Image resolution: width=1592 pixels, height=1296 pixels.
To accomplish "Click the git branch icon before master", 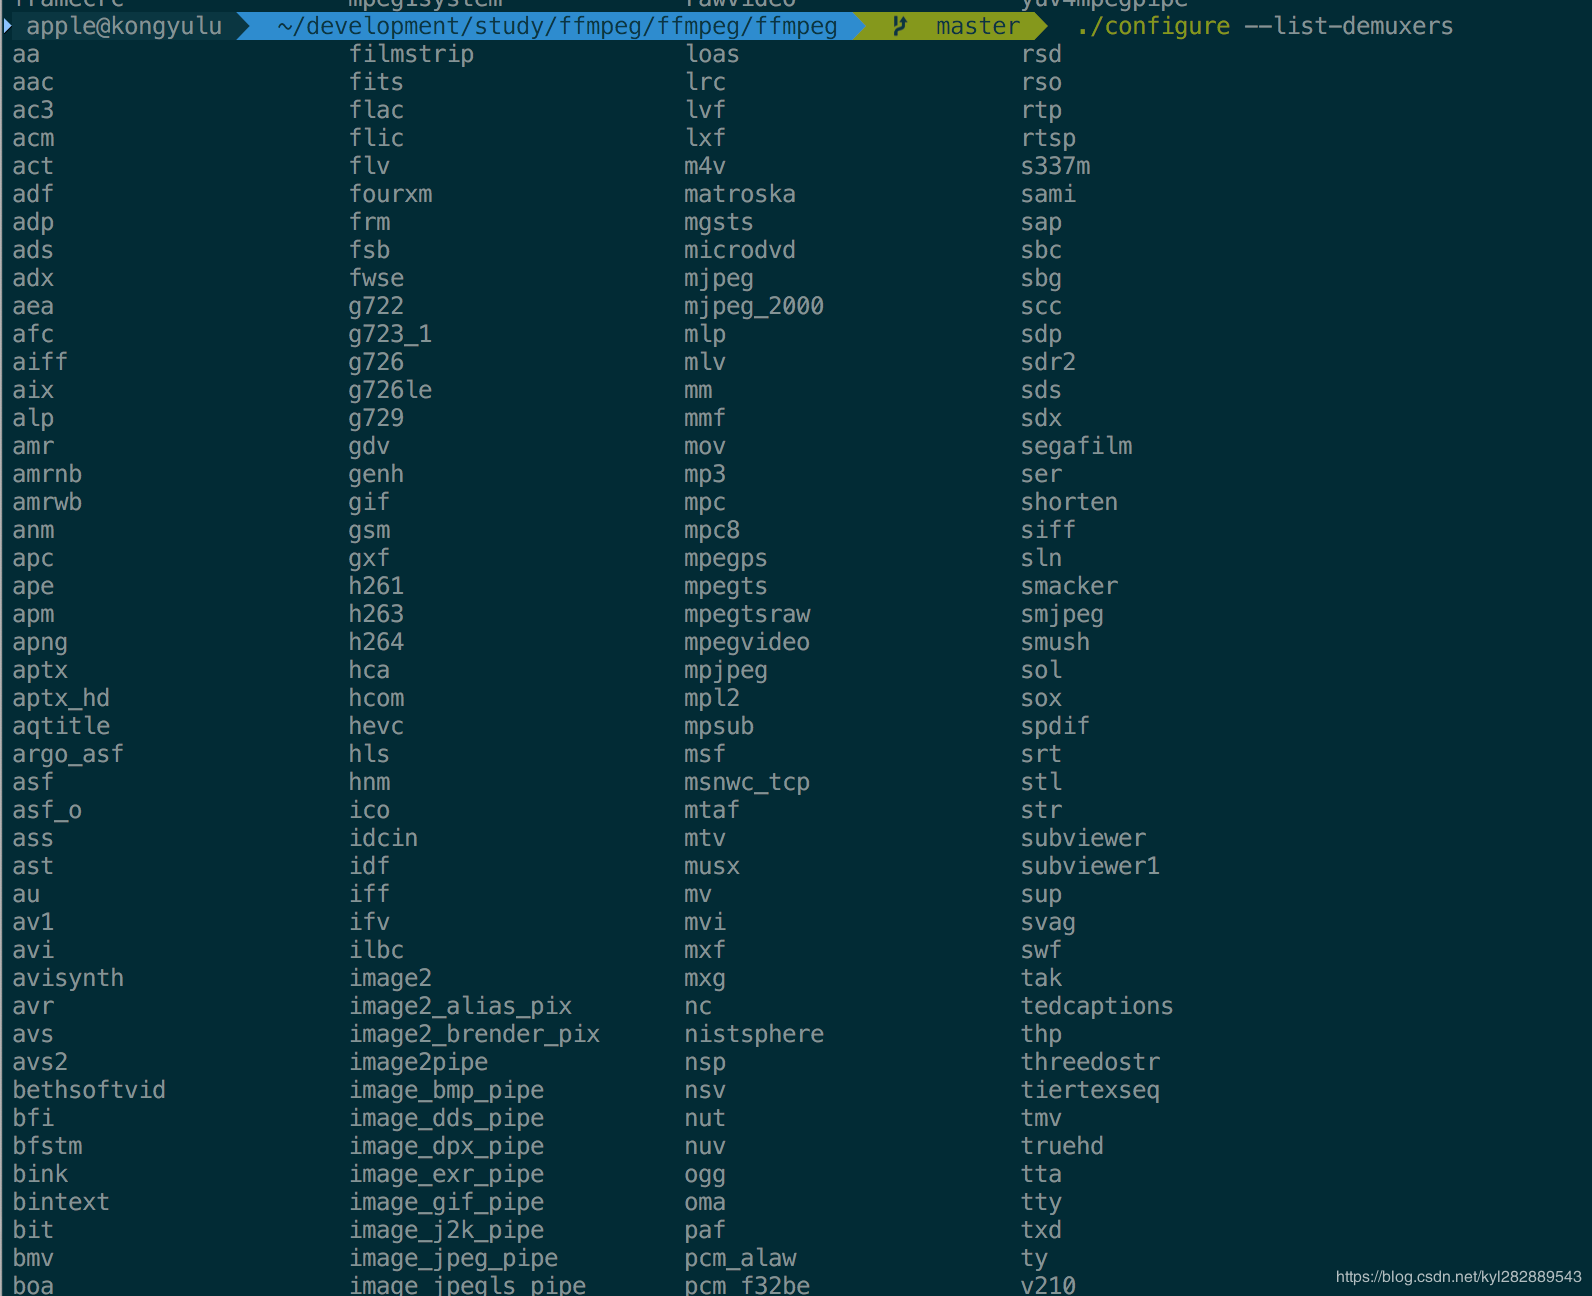I will 899,26.
